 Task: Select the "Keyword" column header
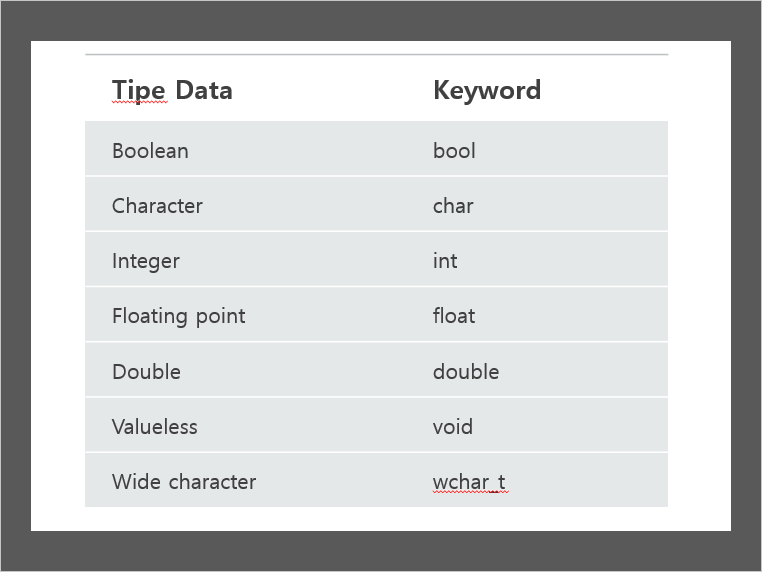click(x=487, y=90)
